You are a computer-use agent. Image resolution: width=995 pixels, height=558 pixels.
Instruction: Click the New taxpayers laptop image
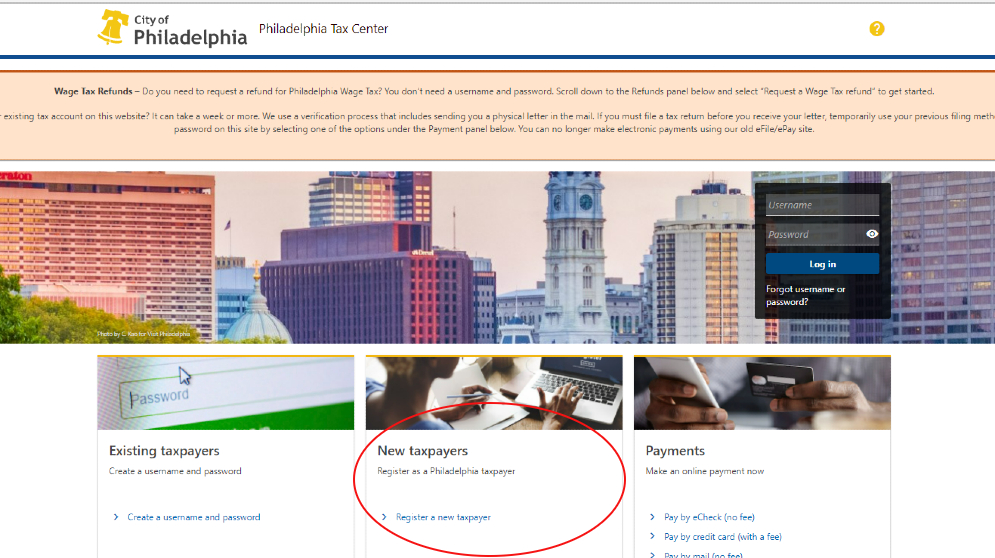(x=494, y=393)
